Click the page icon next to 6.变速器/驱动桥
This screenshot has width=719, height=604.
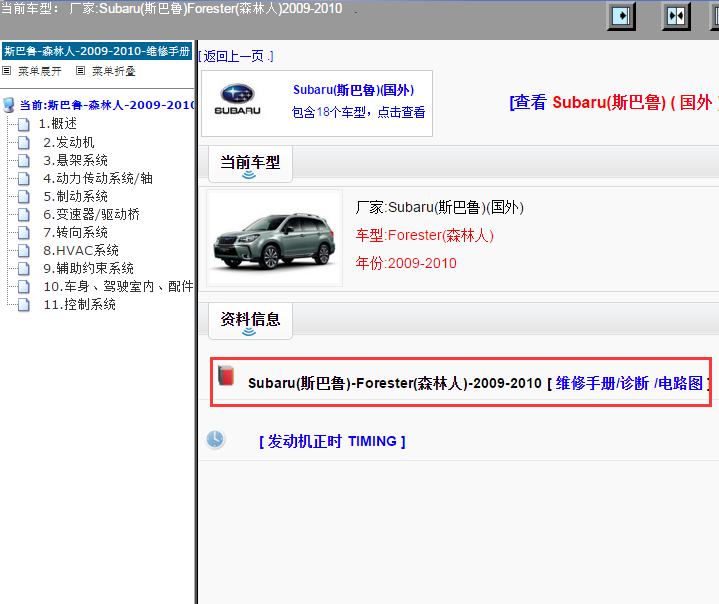click(x=24, y=215)
